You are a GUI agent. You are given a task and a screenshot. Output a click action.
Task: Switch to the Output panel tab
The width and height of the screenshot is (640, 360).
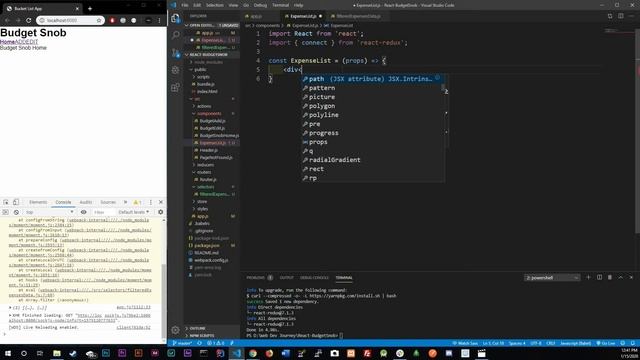[287, 278]
